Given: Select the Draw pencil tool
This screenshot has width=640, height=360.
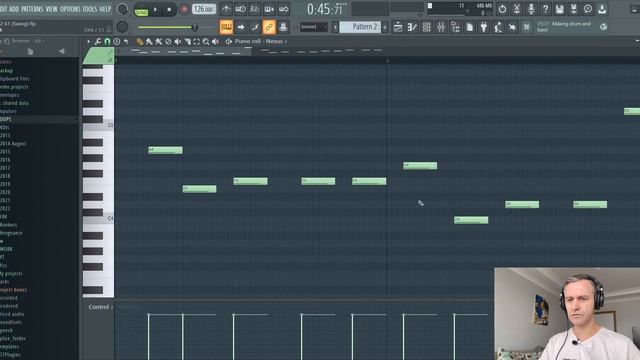Looking at the screenshot, I should point(140,42).
